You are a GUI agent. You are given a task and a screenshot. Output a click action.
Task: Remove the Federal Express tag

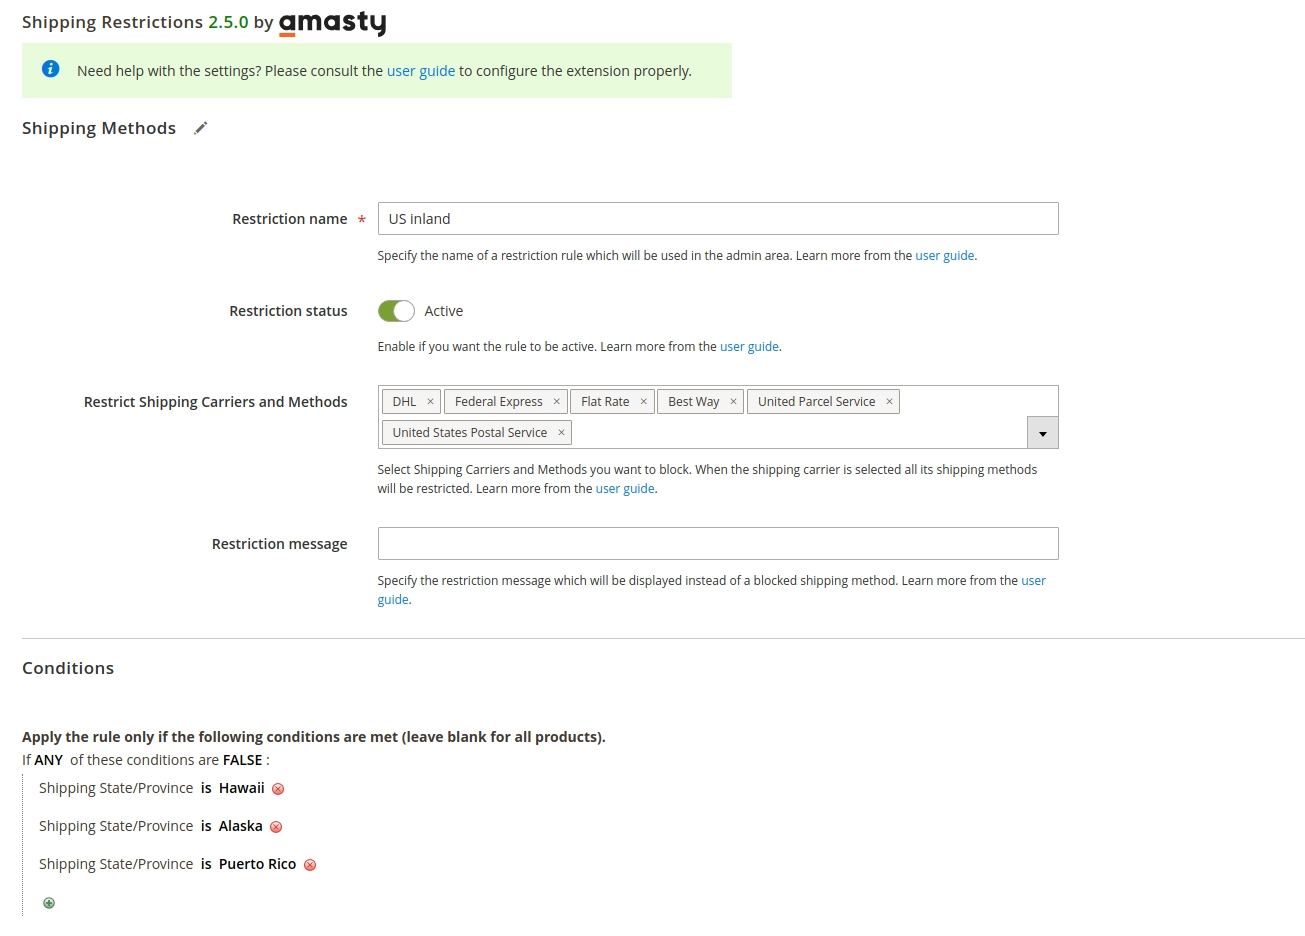click(x=557, y=401)
